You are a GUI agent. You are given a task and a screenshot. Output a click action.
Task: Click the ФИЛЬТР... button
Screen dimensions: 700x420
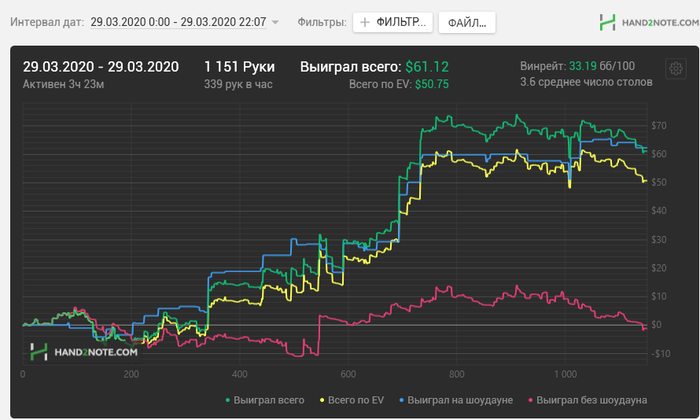click(393, 22)
